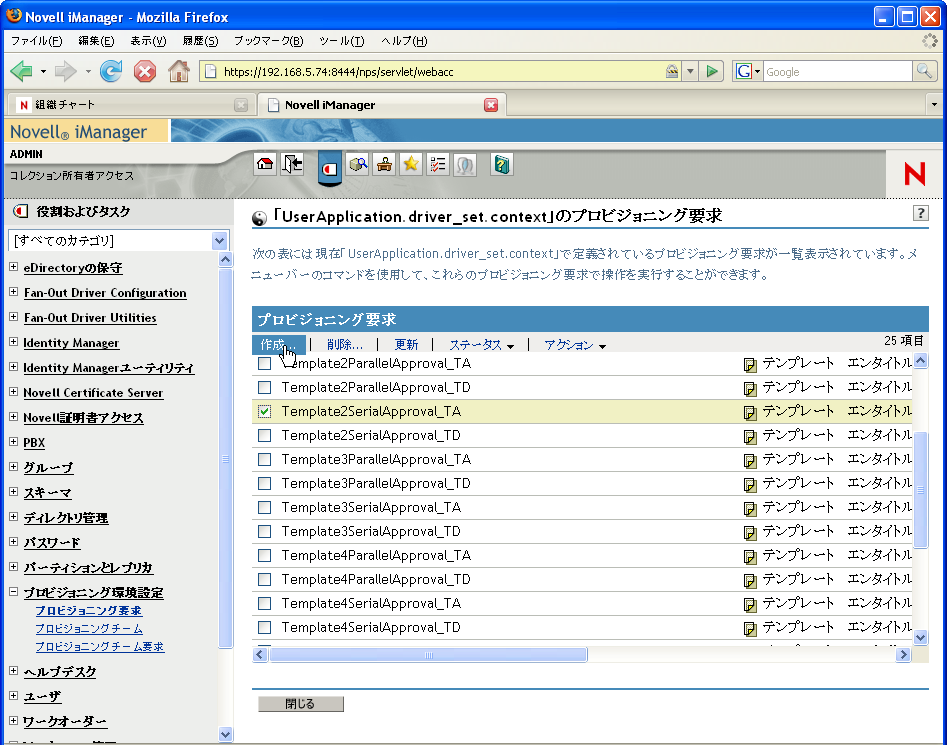
Task: Open the プロビジョニングチーム要求 link
Action: coord(100,647)
